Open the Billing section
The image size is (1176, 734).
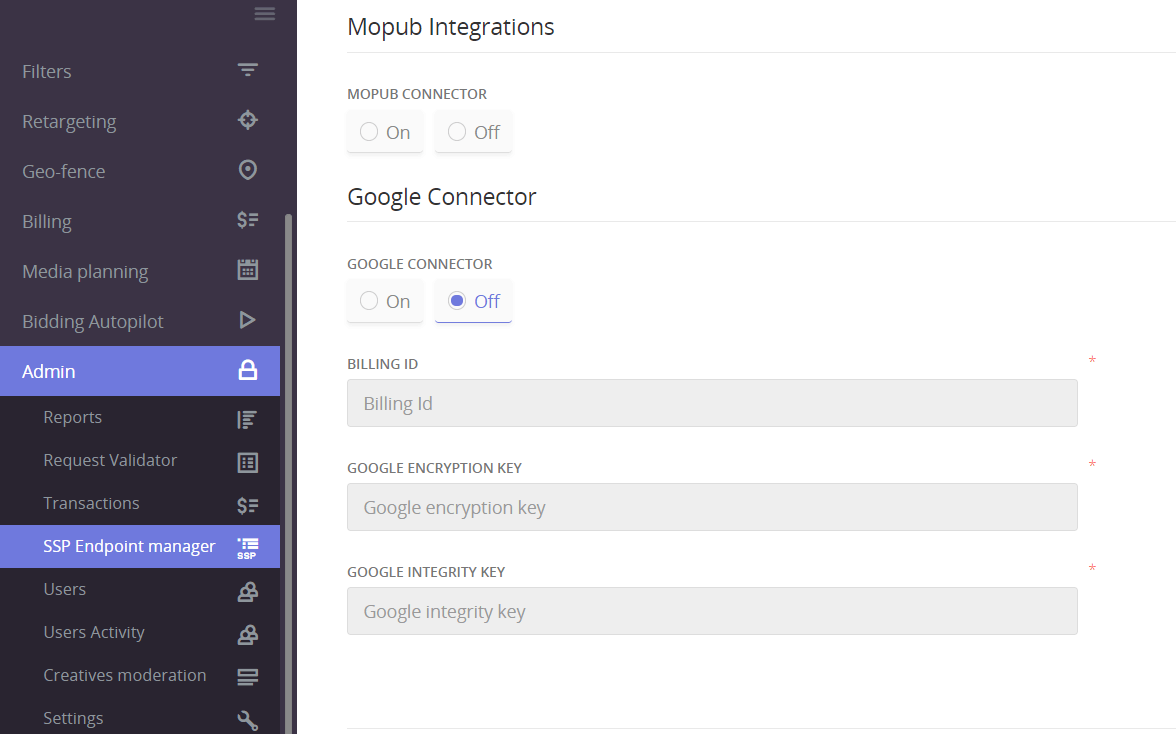tap(140, 221)
